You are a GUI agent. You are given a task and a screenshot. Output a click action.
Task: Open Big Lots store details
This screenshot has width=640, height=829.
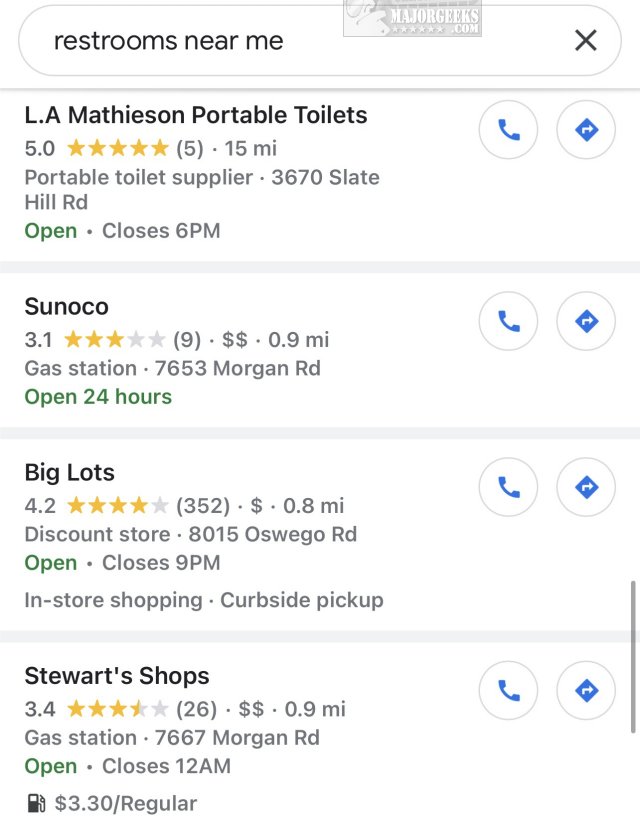(x=68, y=472)
